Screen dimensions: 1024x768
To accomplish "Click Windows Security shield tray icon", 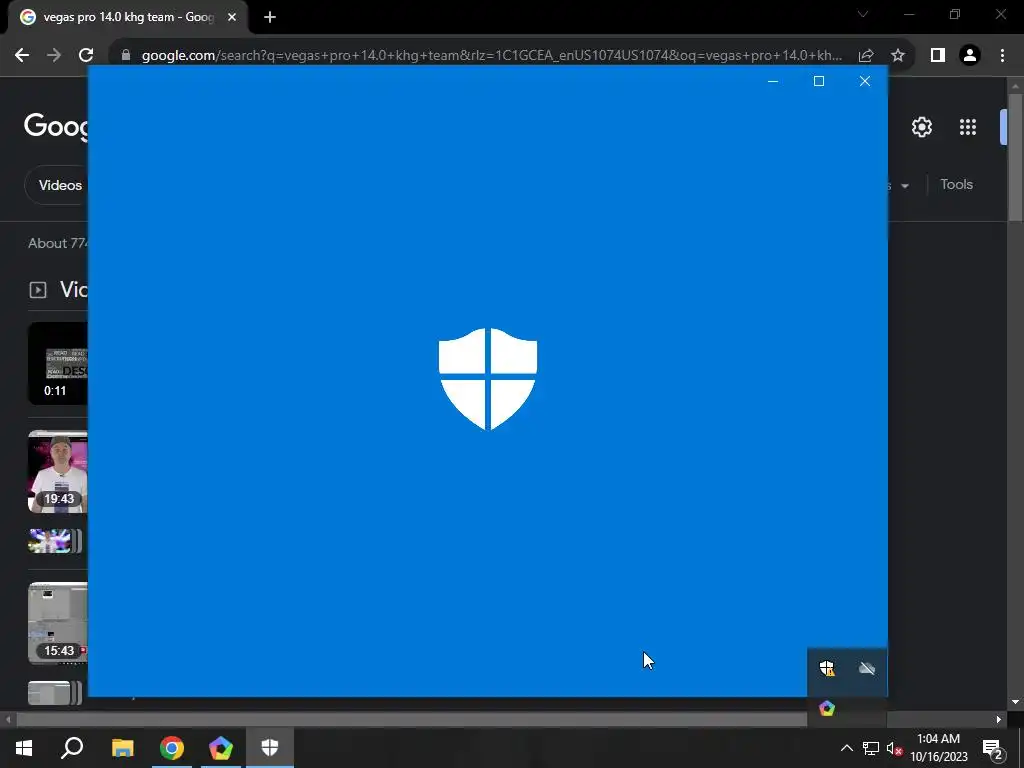I will click(x=827, y=668).
